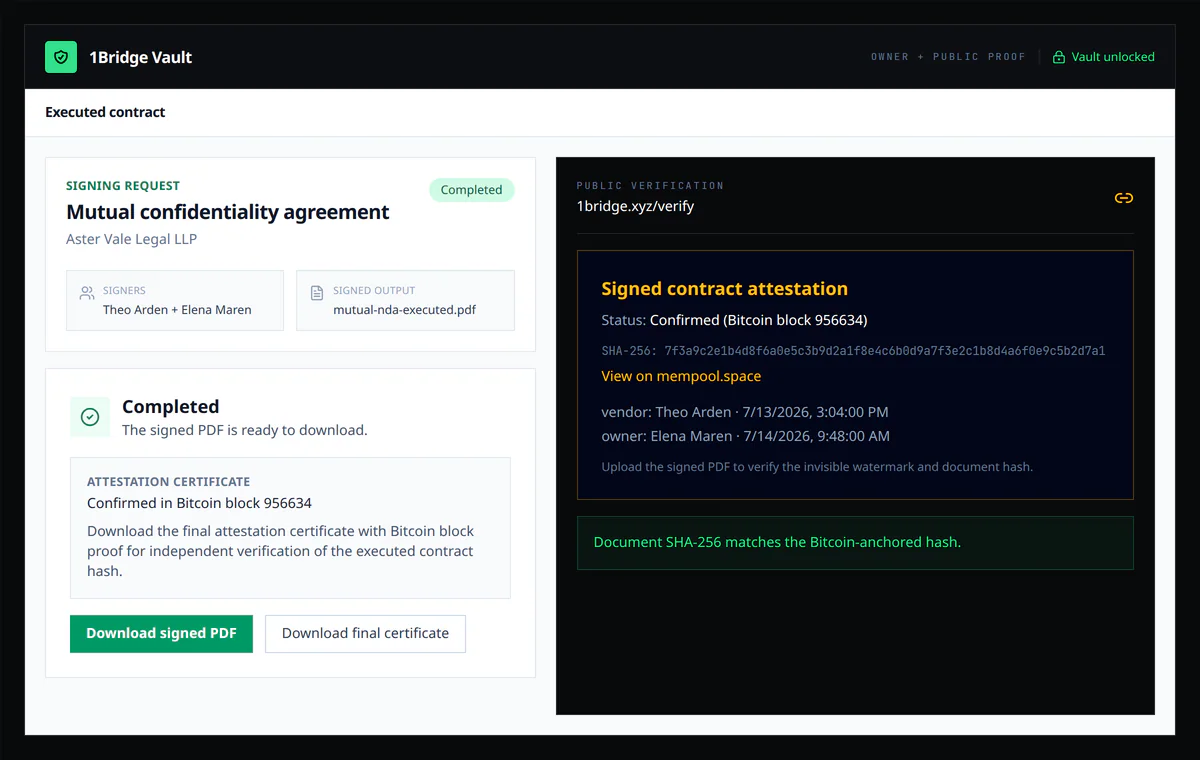The height and width of the screenshot is (760, 1200).
Task: Click the attestation certificate description paragraph
Action: 281,551
